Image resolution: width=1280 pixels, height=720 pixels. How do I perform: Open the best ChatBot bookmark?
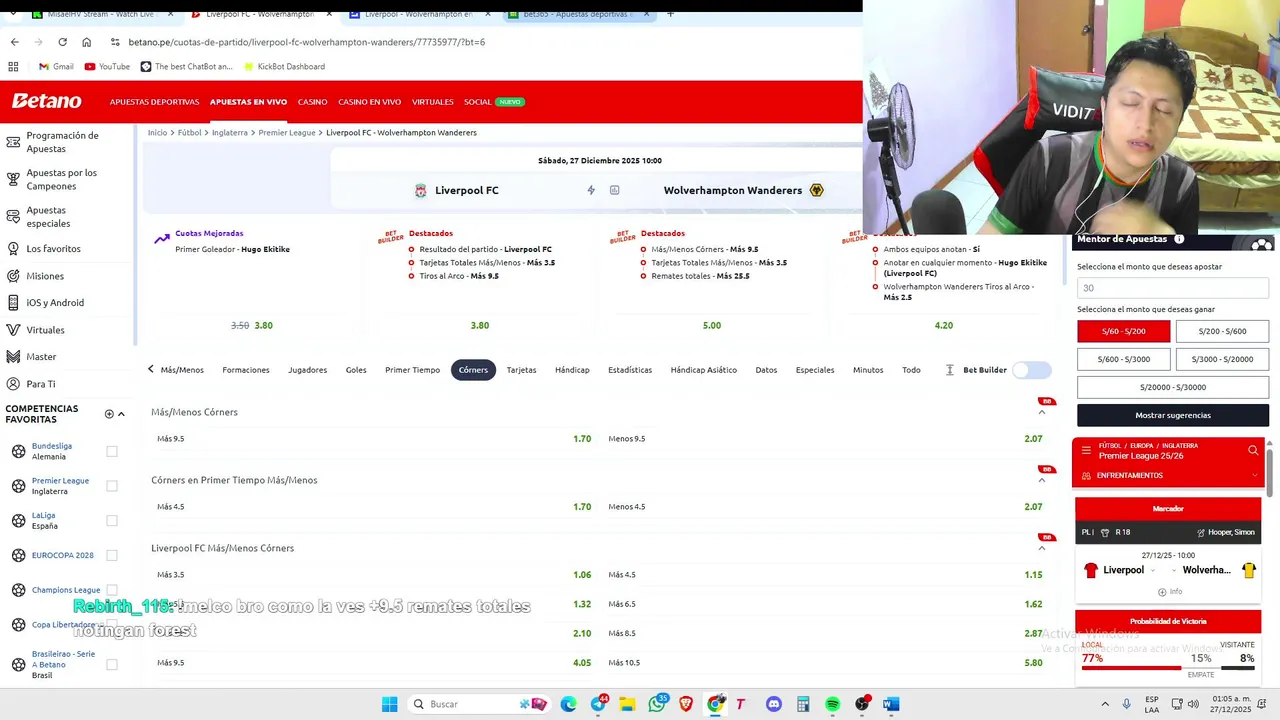click(186, 67)
